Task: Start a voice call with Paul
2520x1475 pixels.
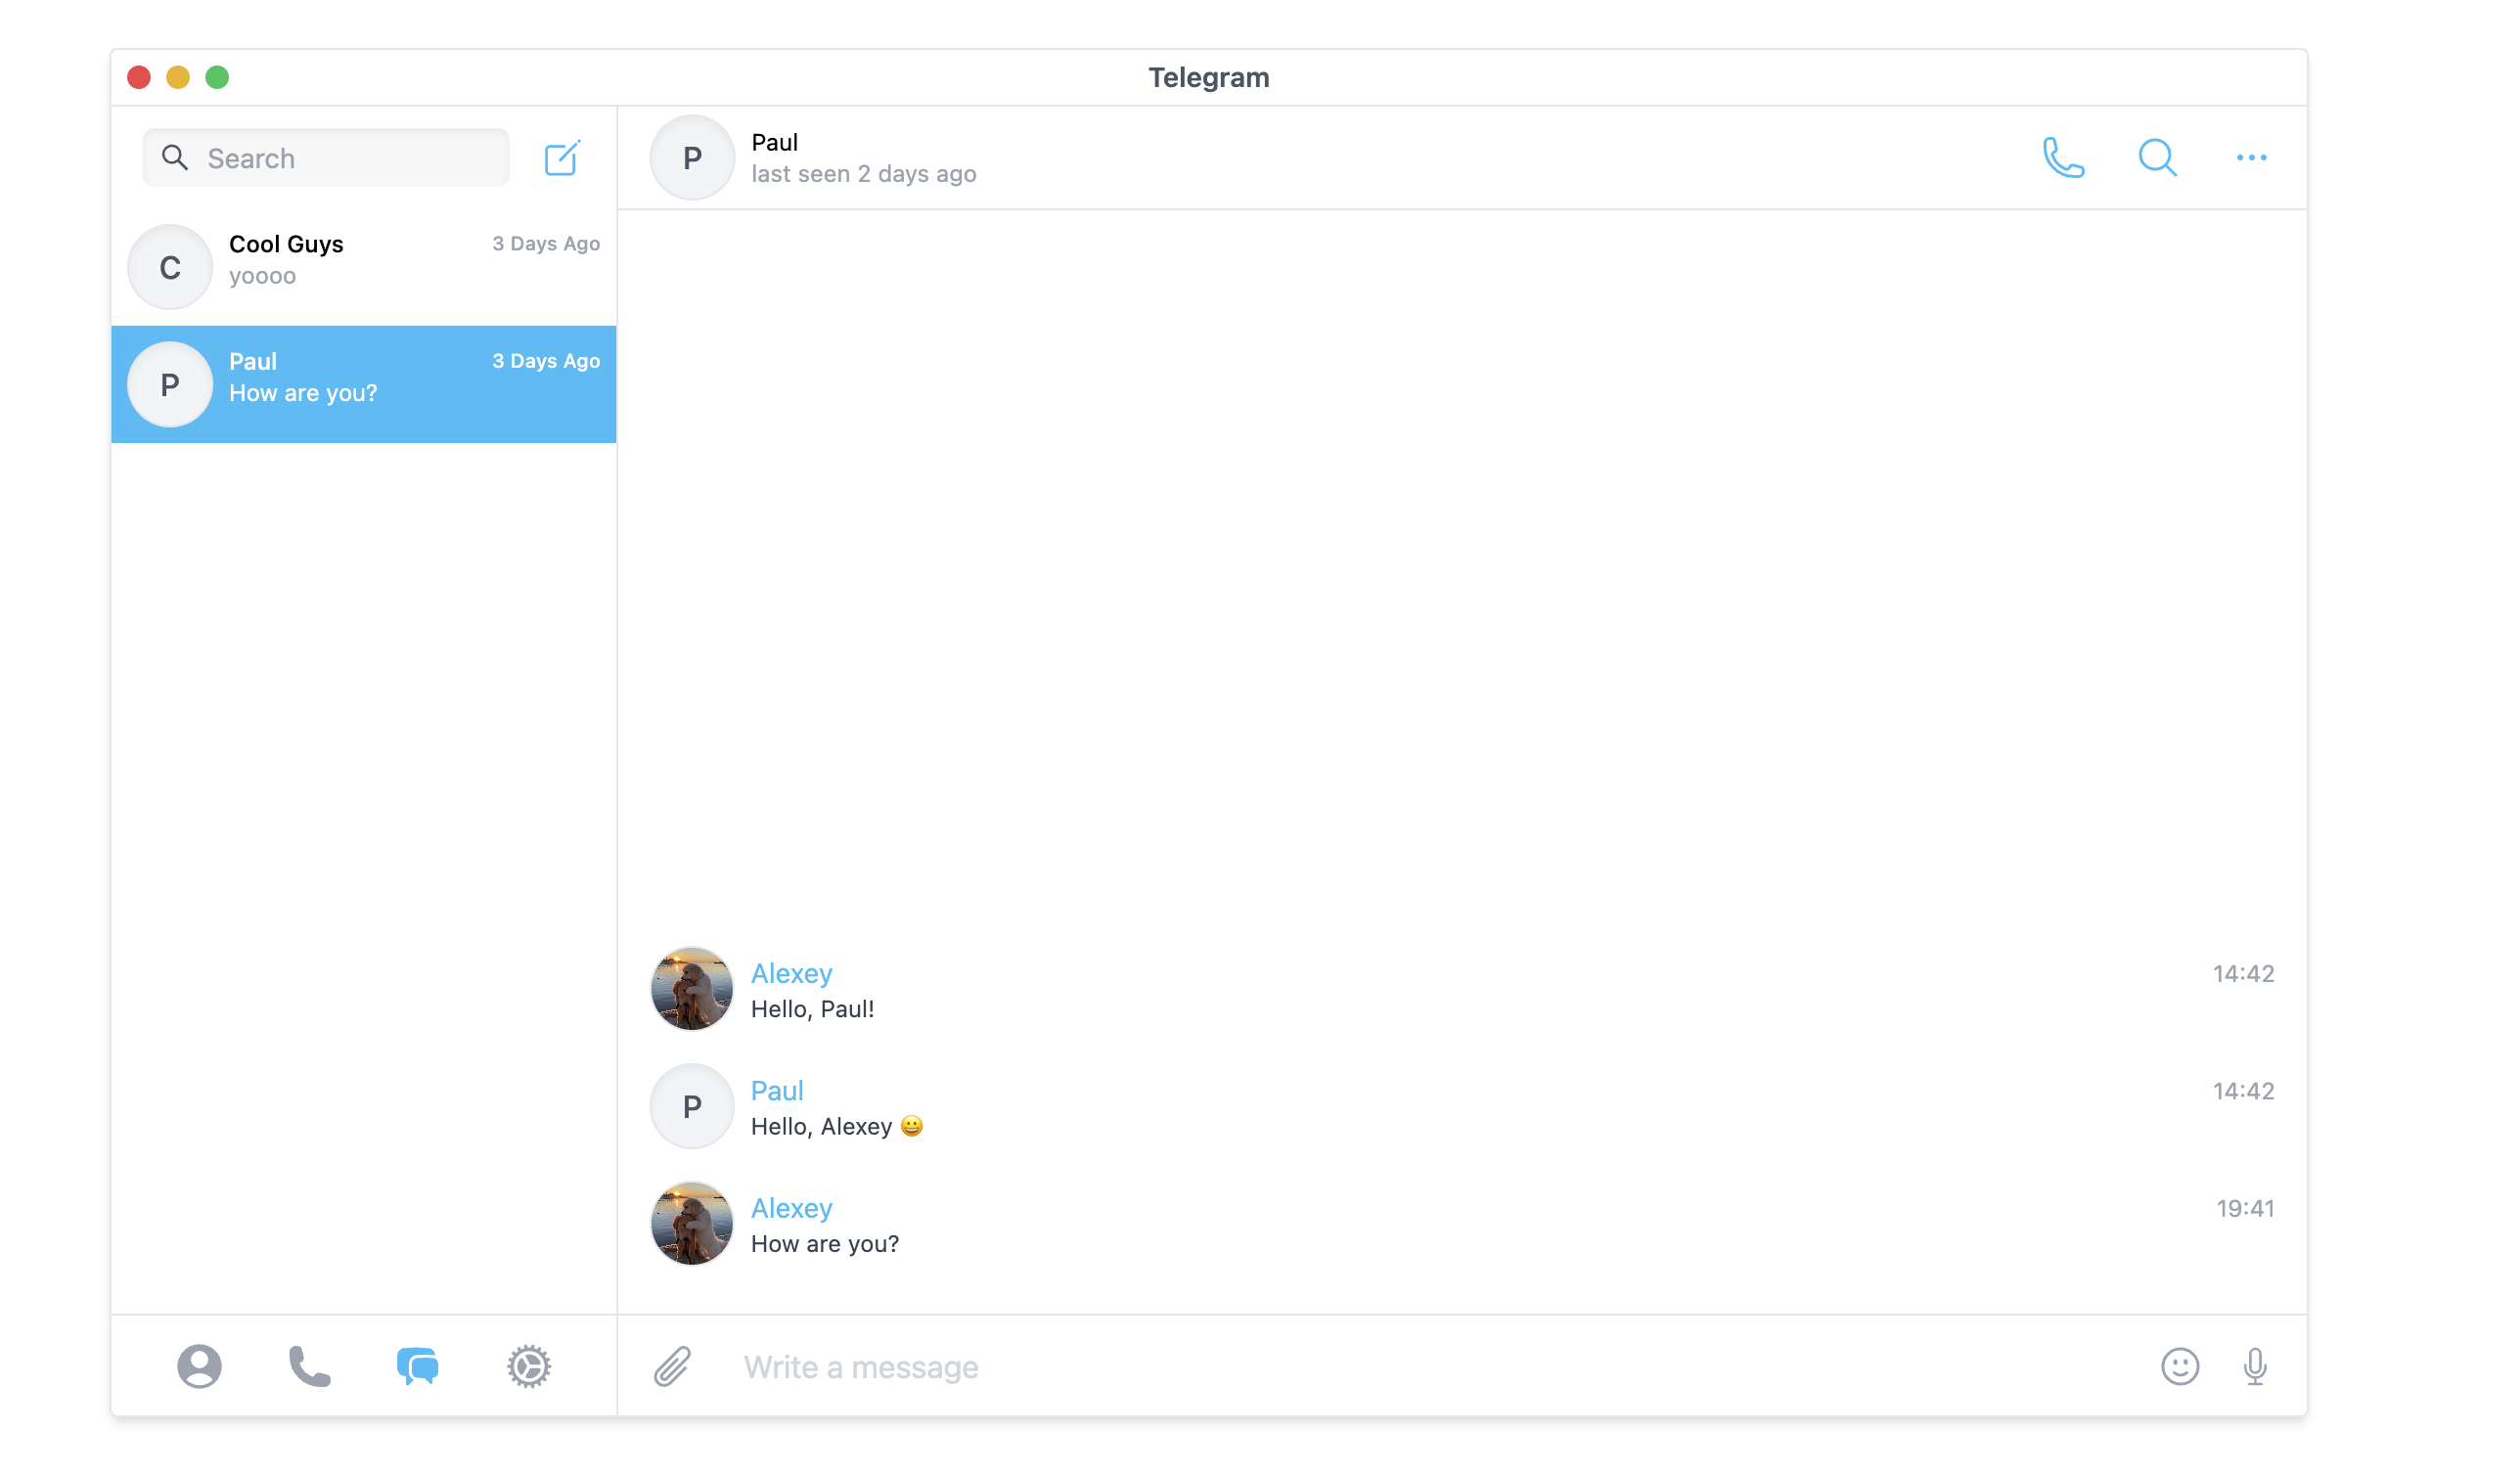Action: [x=2062, y=158]
